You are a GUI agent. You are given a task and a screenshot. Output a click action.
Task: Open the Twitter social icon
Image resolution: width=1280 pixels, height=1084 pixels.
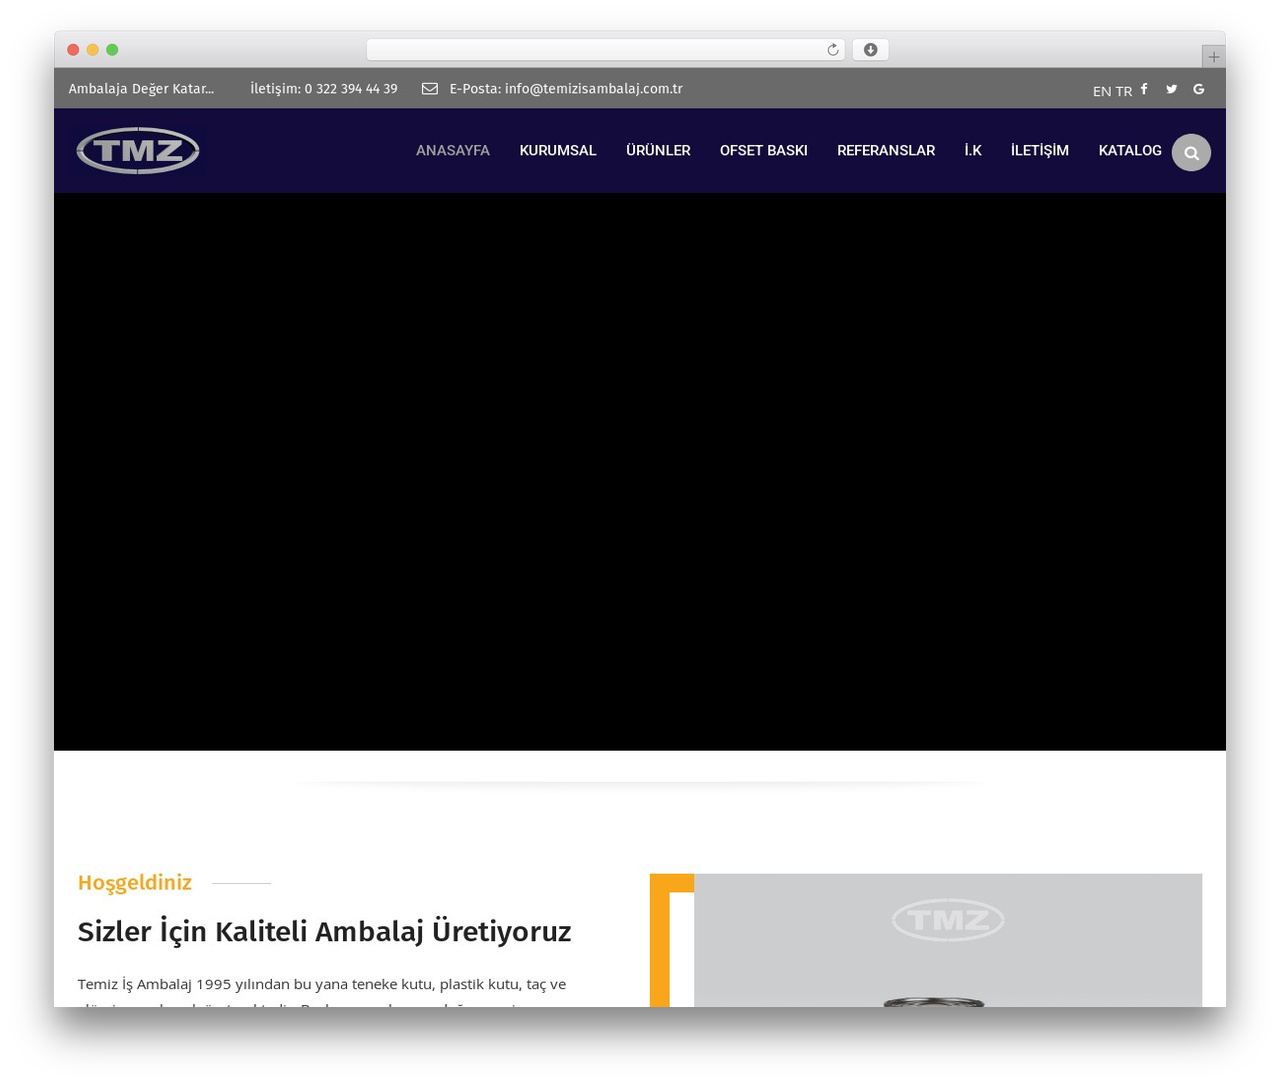point(1171,89)
